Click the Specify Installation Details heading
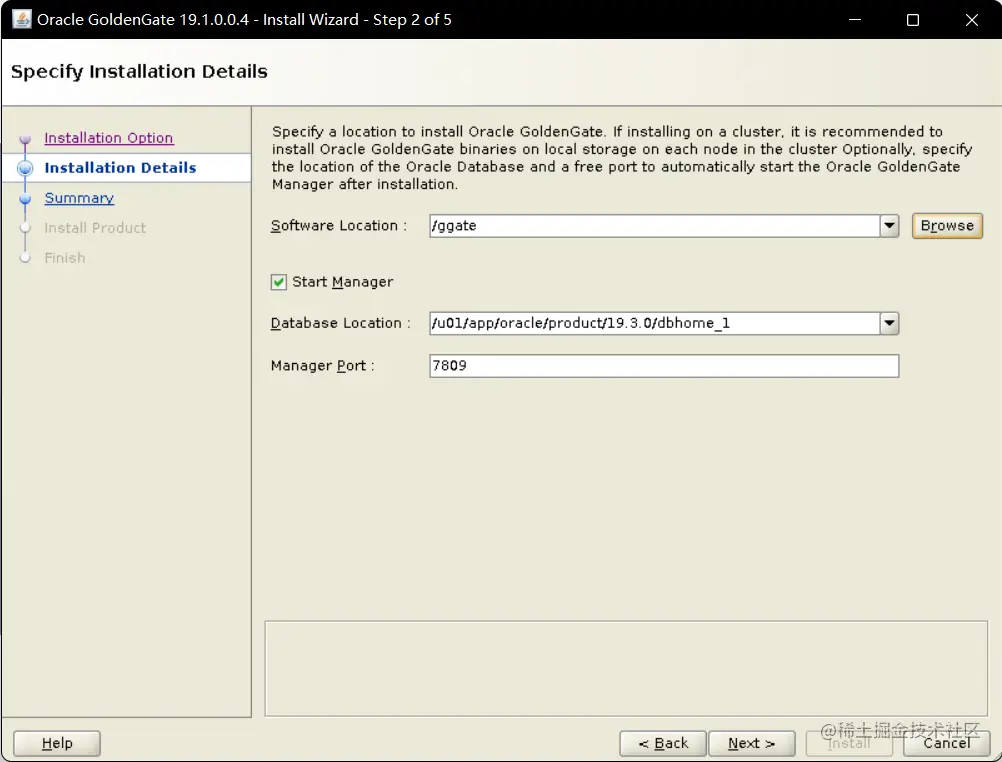This screenshot has width=1002, height=762. tap(139, 72)
